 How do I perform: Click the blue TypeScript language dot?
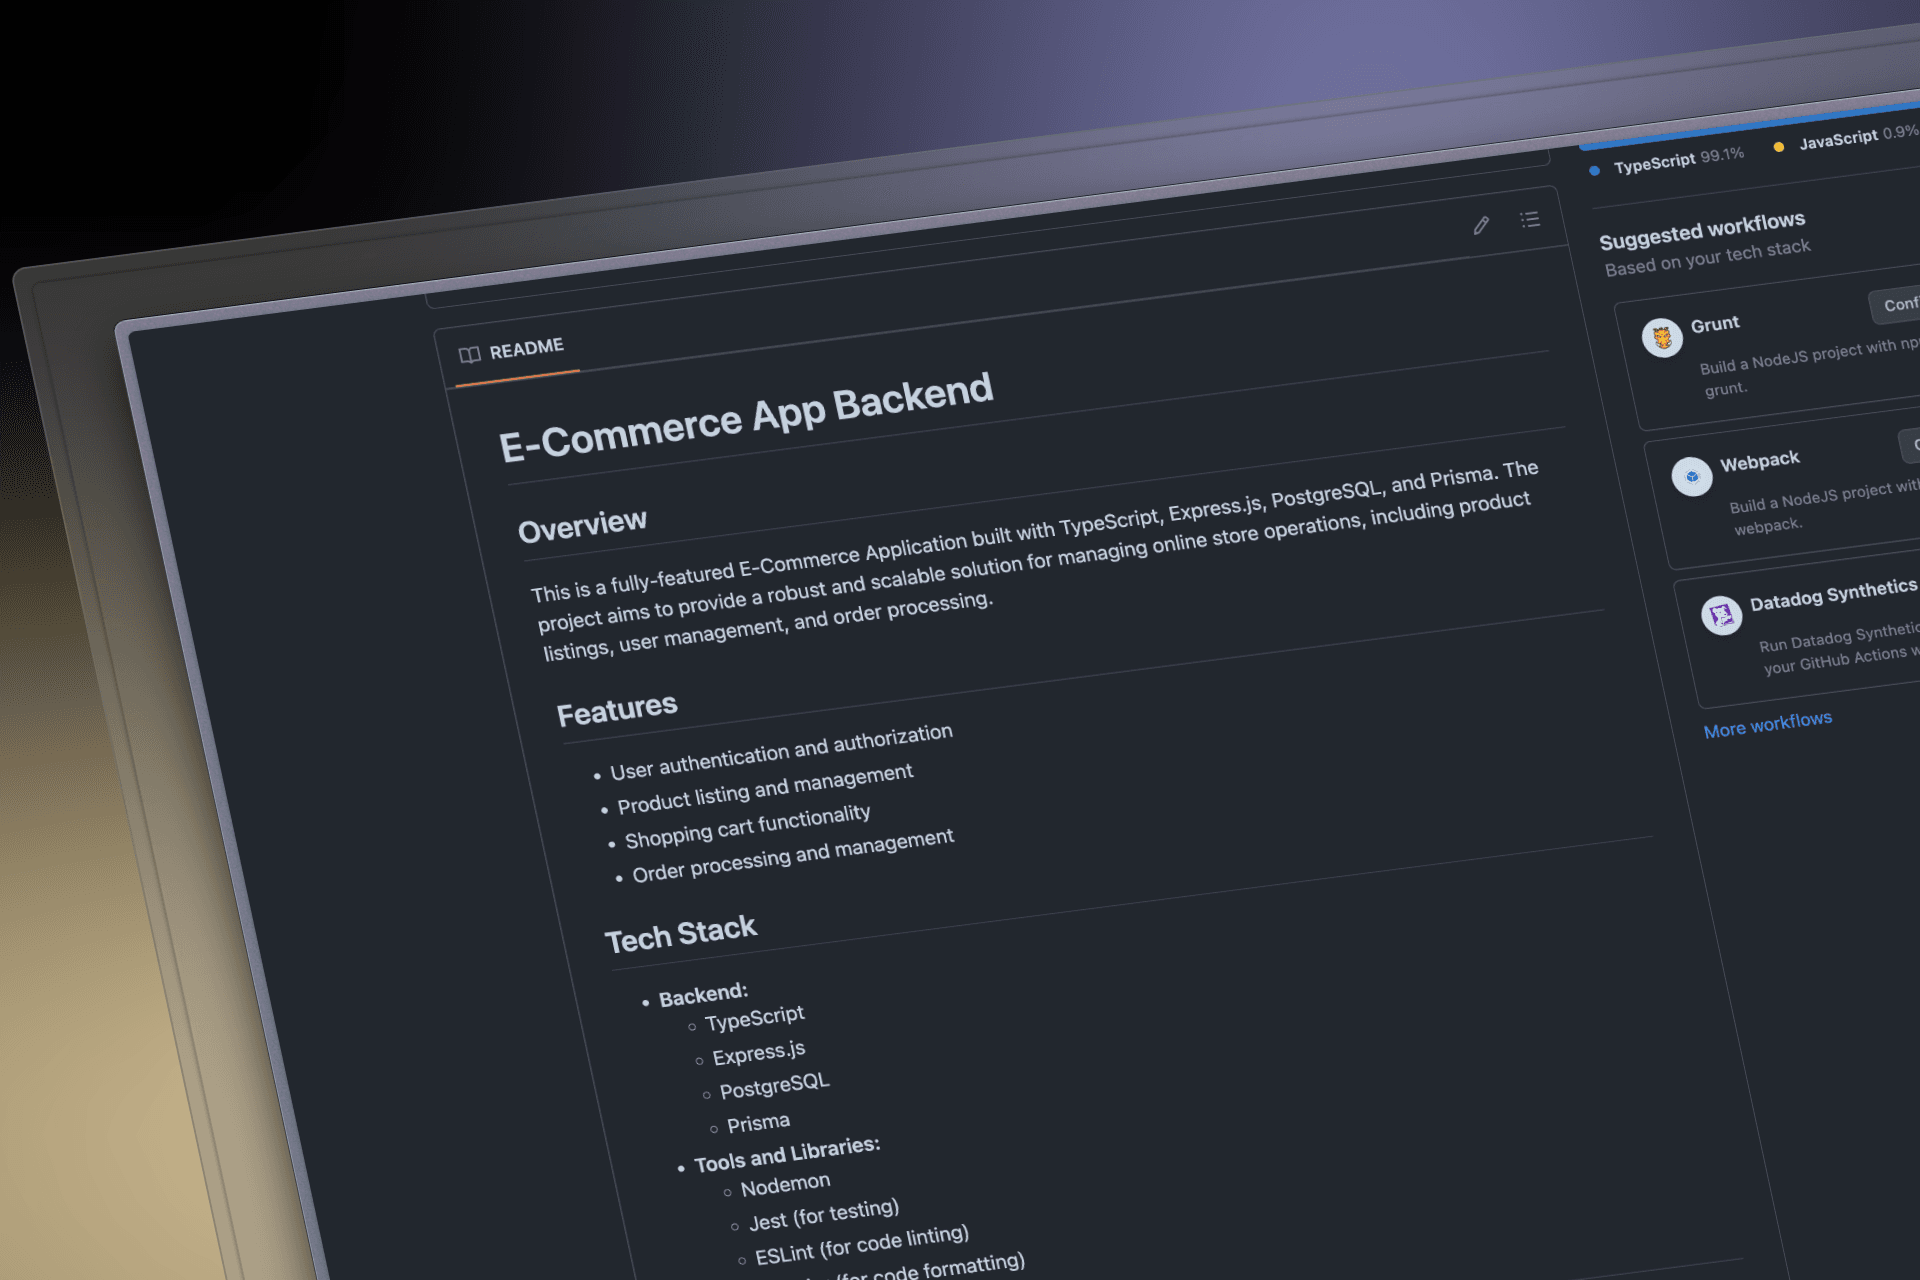tap(1594, 170)
